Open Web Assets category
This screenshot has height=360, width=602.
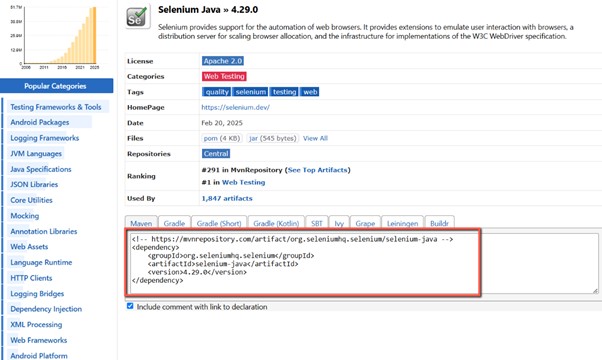pyautogui.click(x=29, y=247)
